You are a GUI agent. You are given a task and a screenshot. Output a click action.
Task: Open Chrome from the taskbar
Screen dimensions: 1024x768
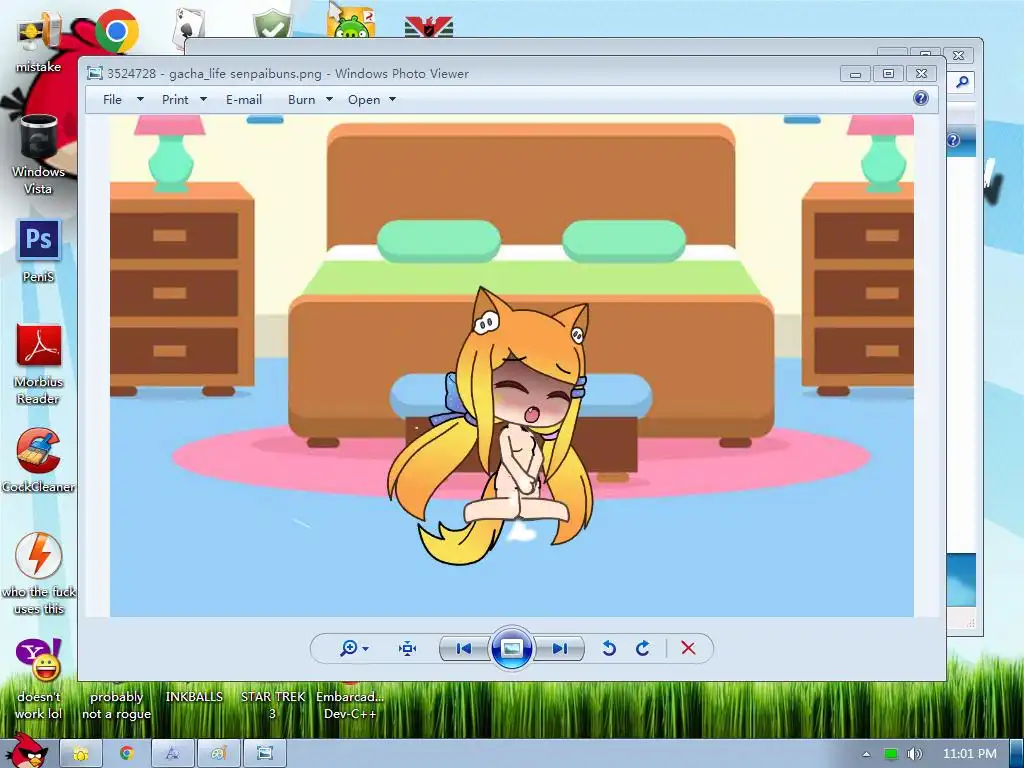[126, 754]
